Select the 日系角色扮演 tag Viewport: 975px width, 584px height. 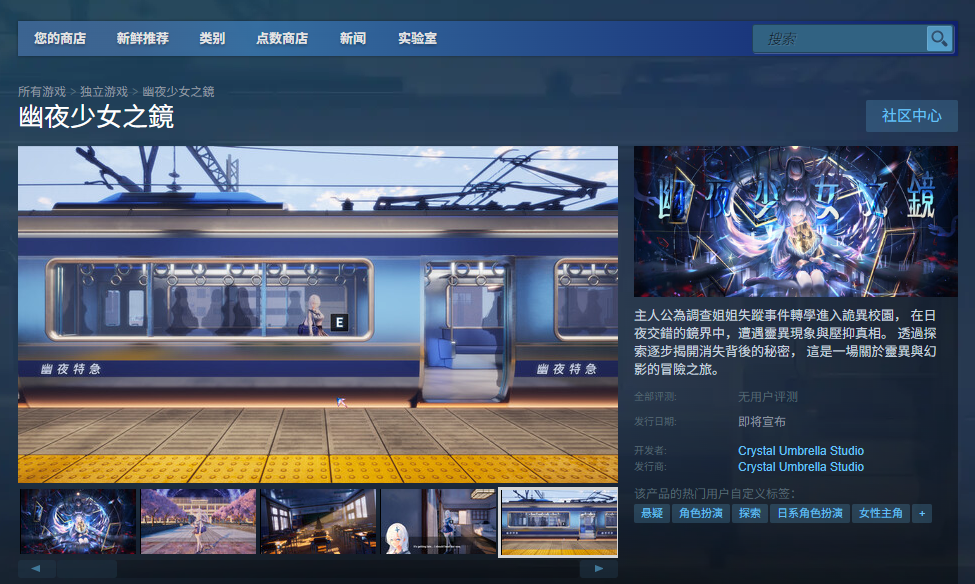tap(813, 513)
